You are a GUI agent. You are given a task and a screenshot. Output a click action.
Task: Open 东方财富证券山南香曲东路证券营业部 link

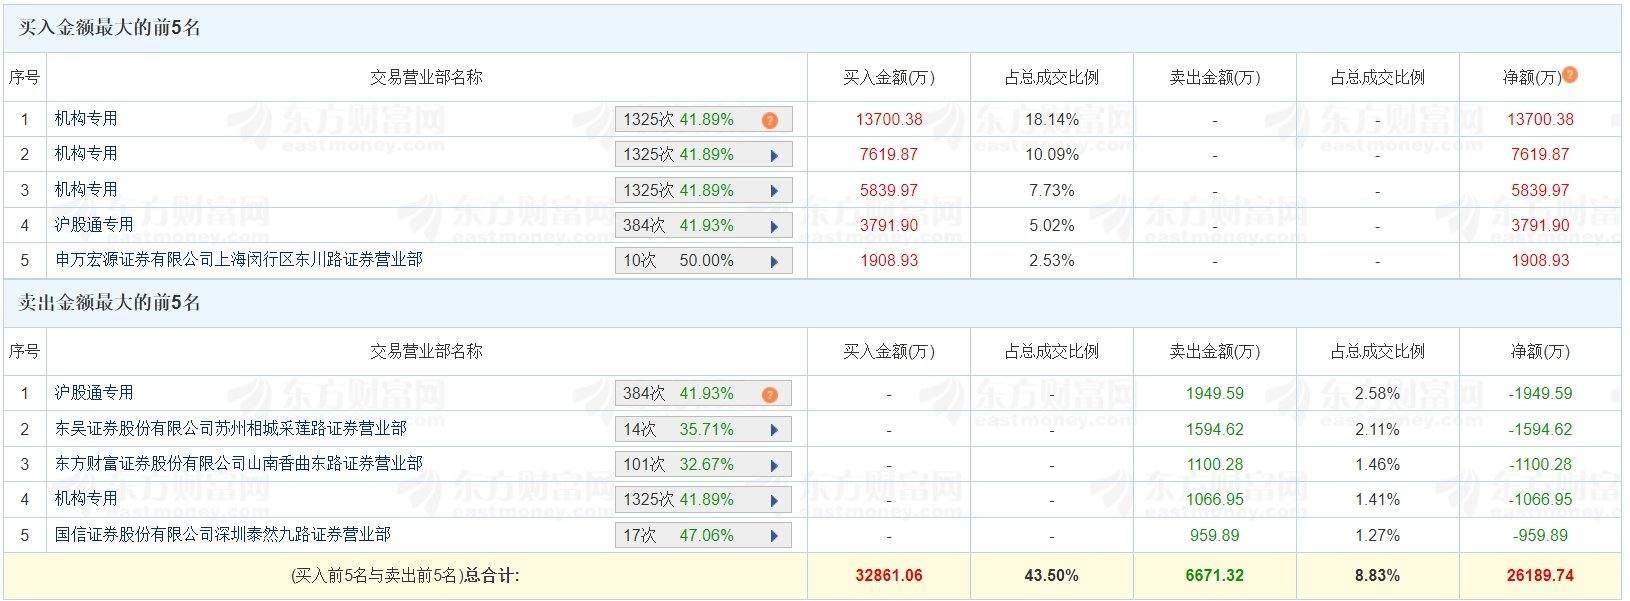tap(238, 464)
